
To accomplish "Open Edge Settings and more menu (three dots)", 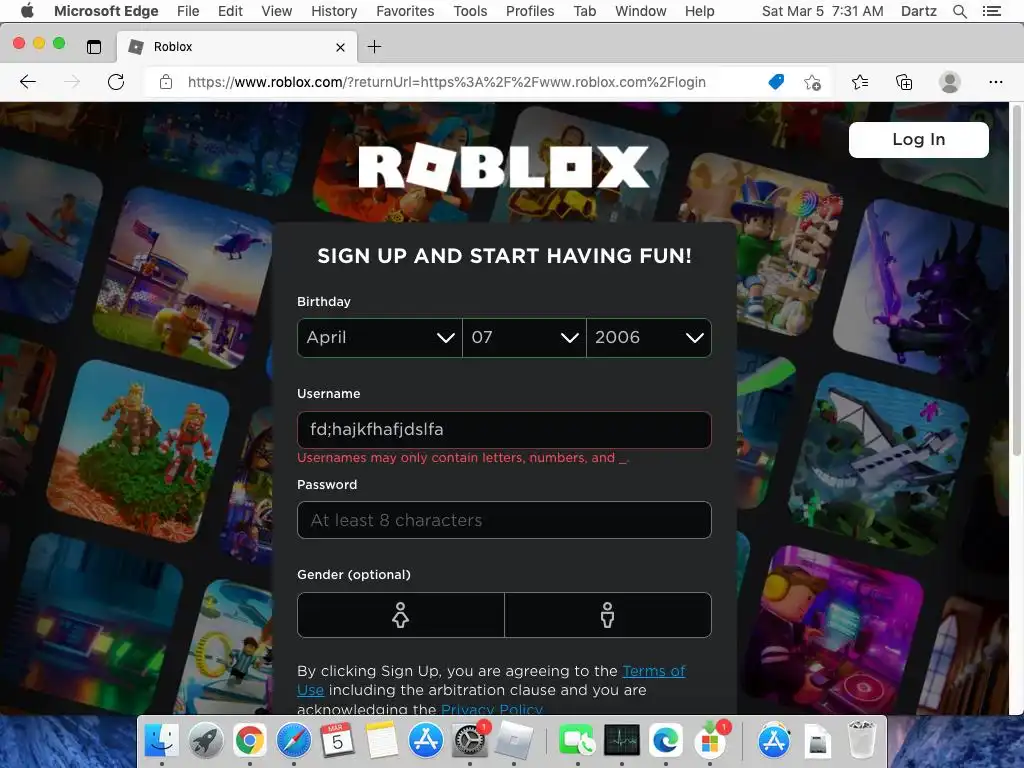I will tap(995, 82).
